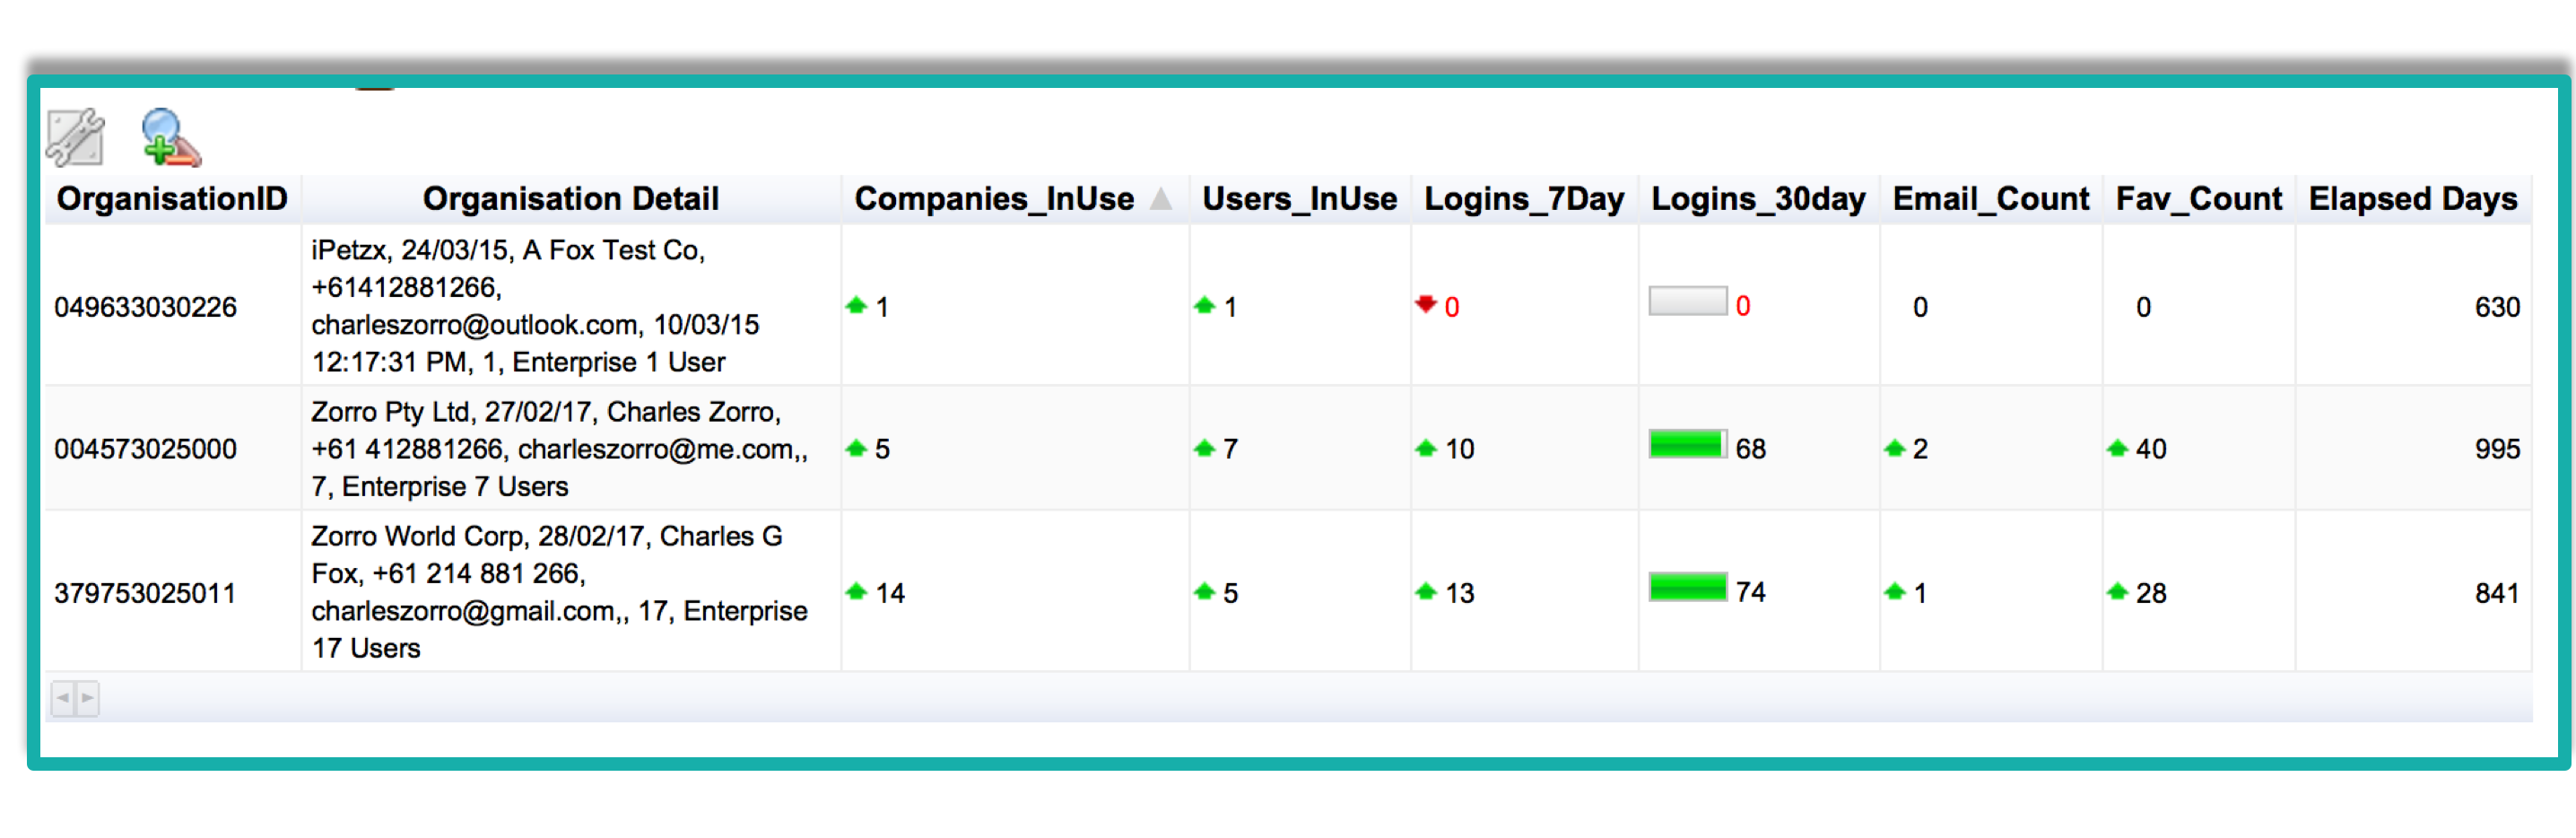2576x838 pixels.
Task: Click Zorro Pty Ltd detail cell
Action: [x=570, y=449]
